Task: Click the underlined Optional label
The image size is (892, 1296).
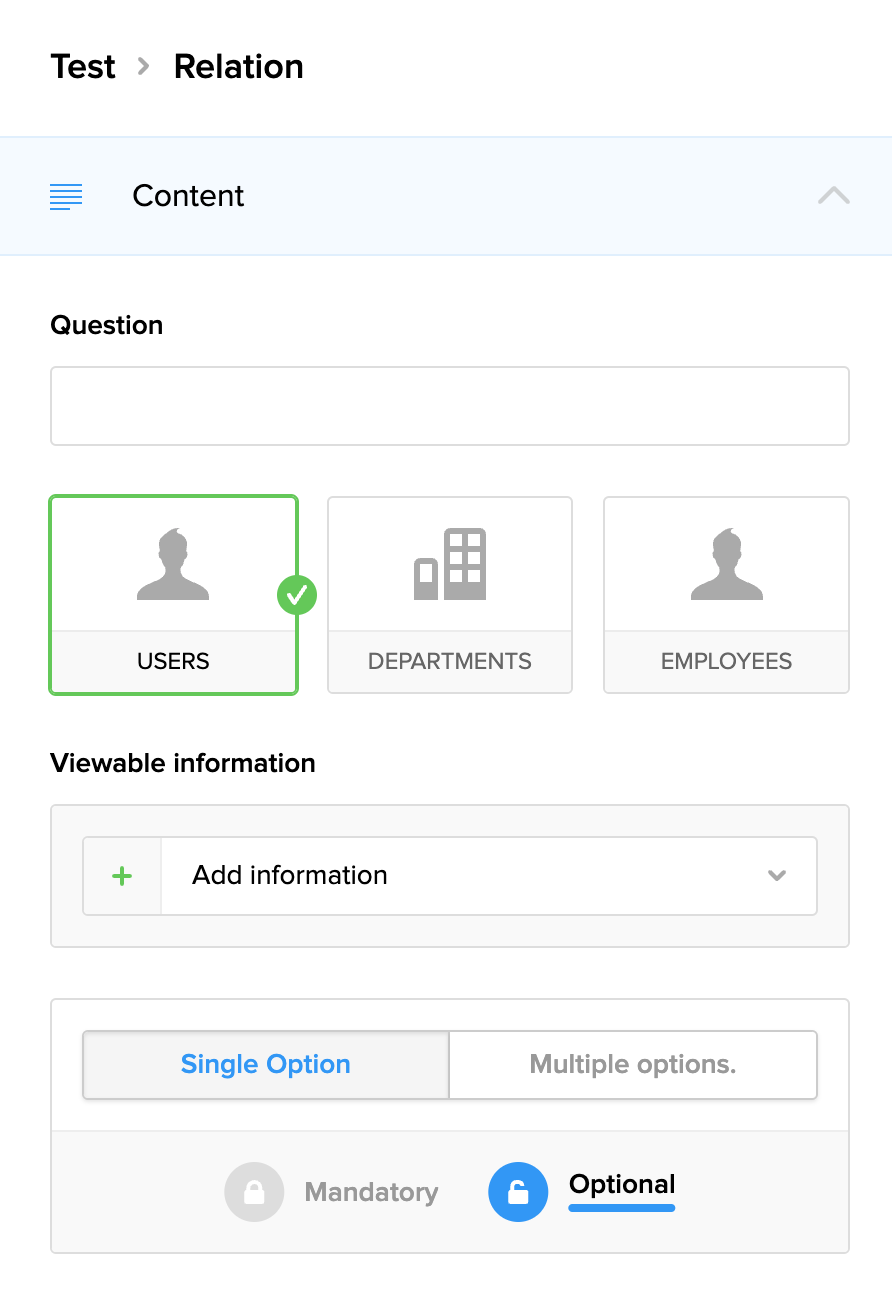Action: (x=622, y=1185)
